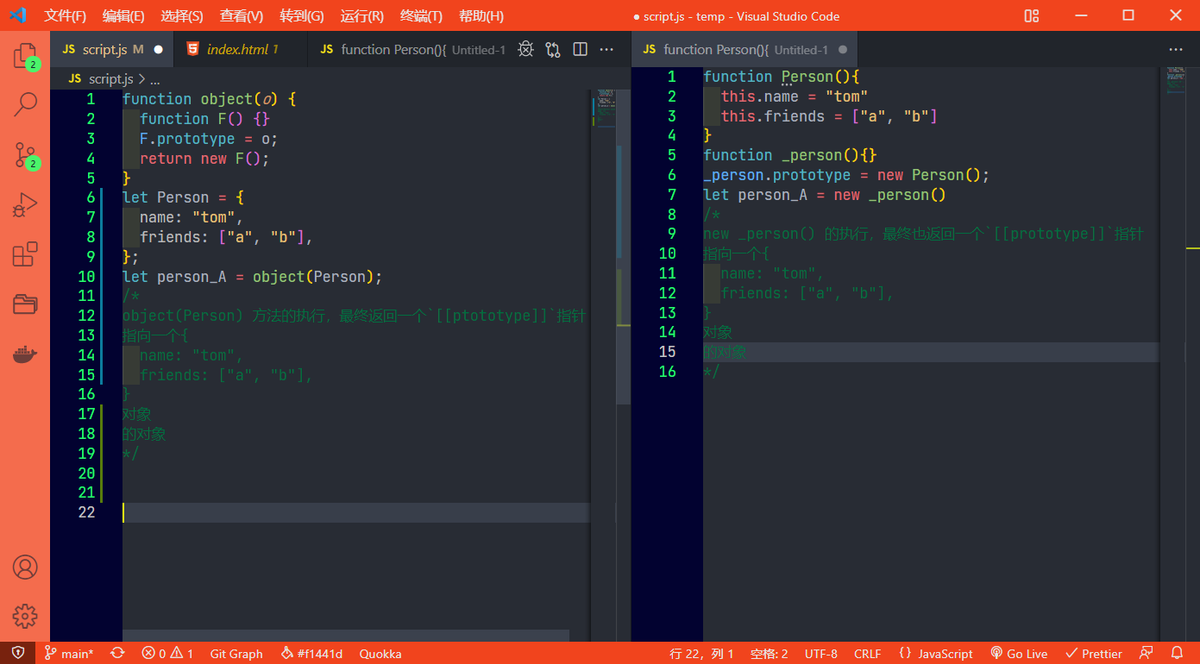Open the Extensions view icon
Image resolution: width=1200 pixels, height=664 pixels.
pos(25,255)
